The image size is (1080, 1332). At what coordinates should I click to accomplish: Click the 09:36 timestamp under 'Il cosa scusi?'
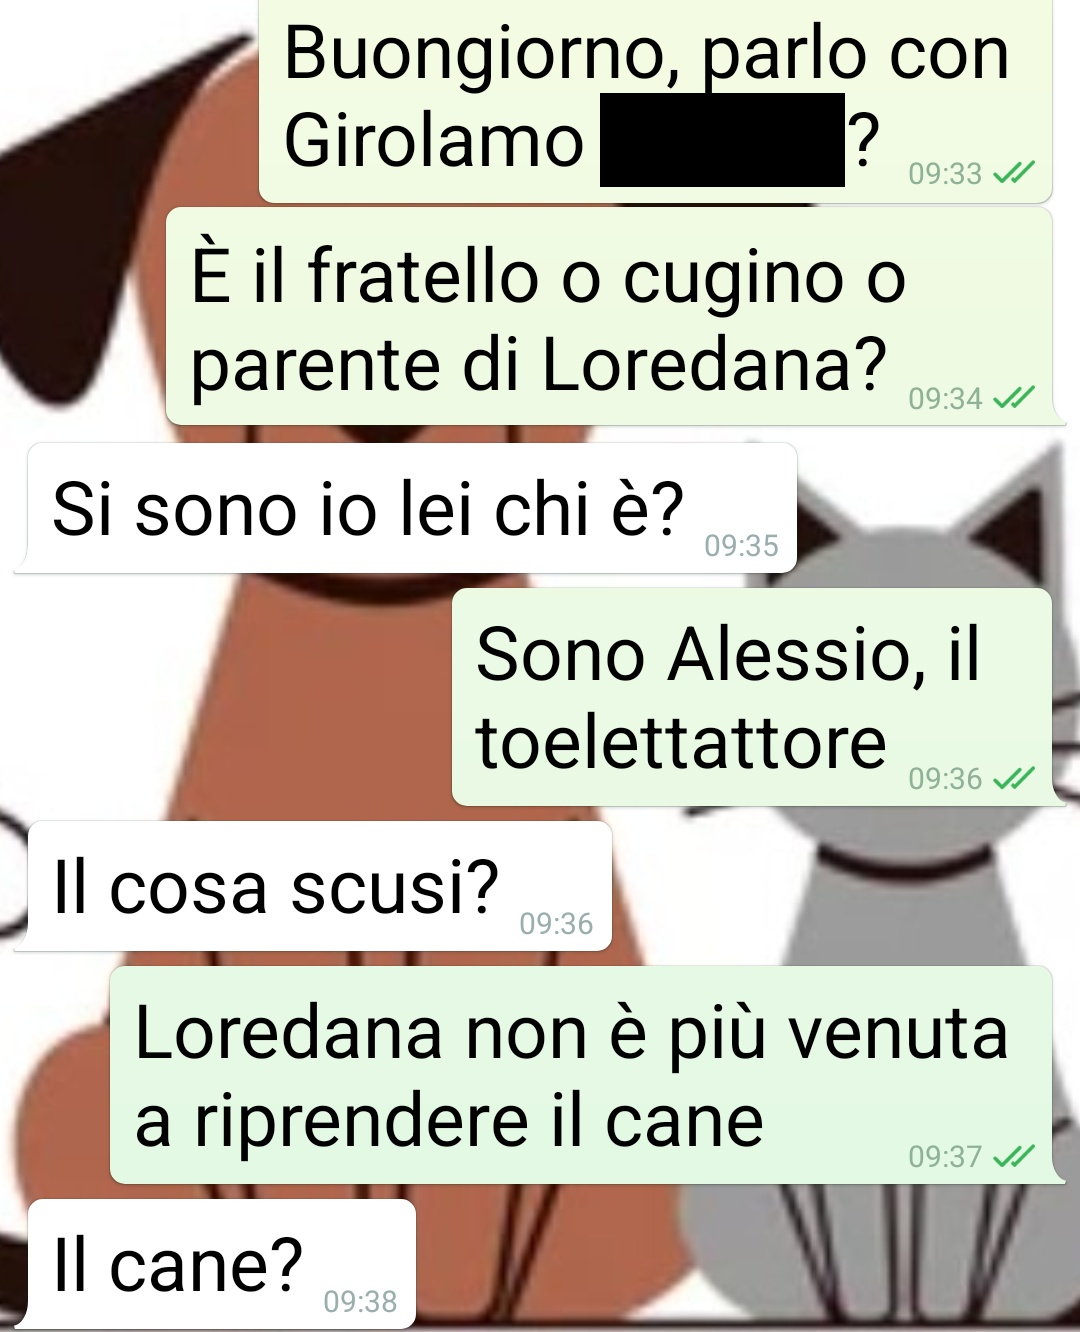pyautogui.click(x=556, y=923)
